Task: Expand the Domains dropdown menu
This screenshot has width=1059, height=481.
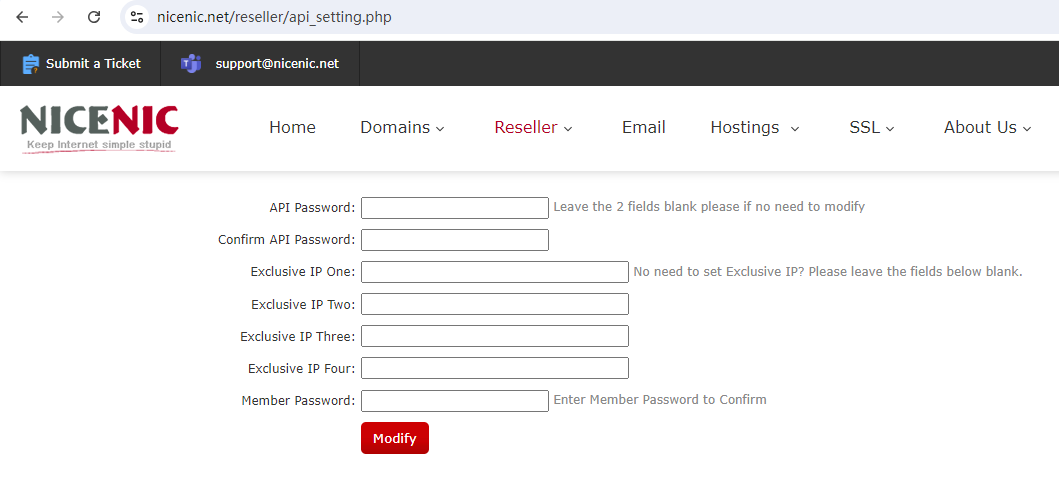Action: (403, 128)
